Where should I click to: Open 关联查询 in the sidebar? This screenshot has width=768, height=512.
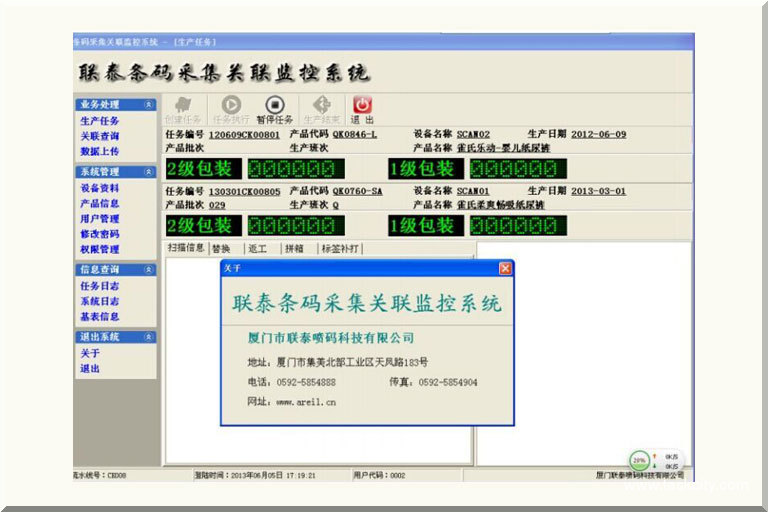99,136
